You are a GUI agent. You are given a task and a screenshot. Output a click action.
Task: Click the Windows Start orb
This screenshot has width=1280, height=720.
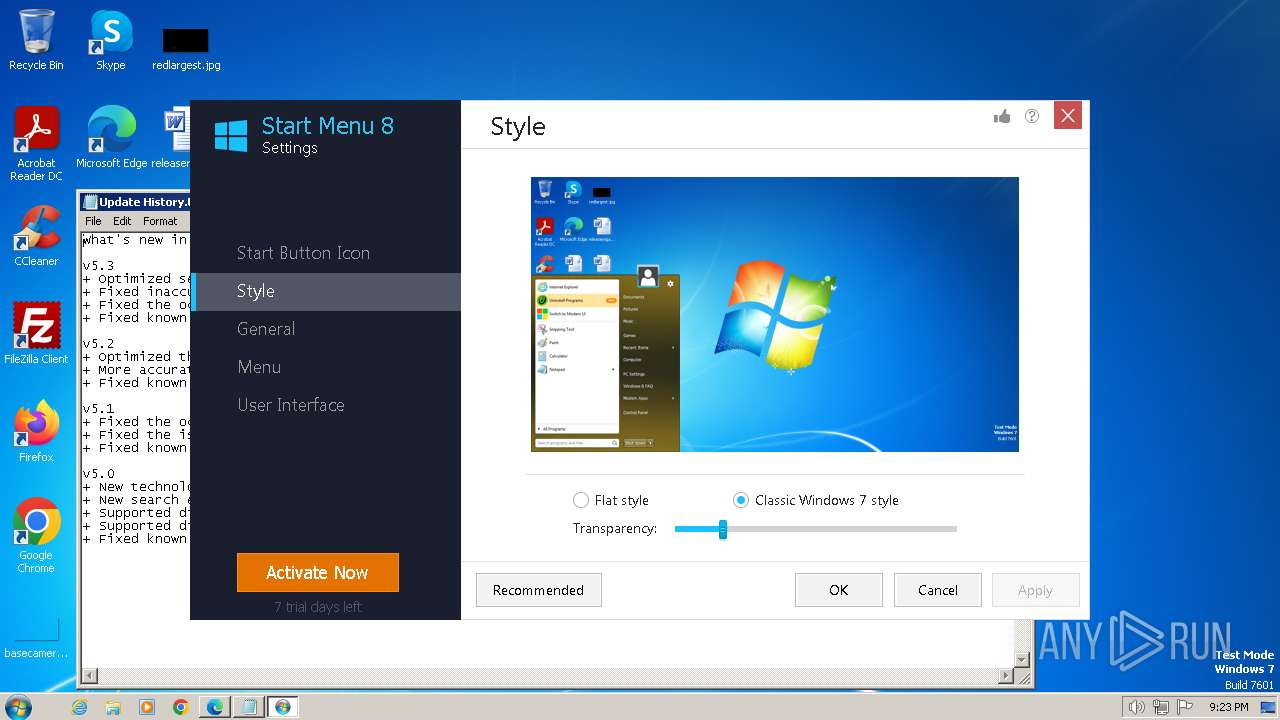point(18,707)
